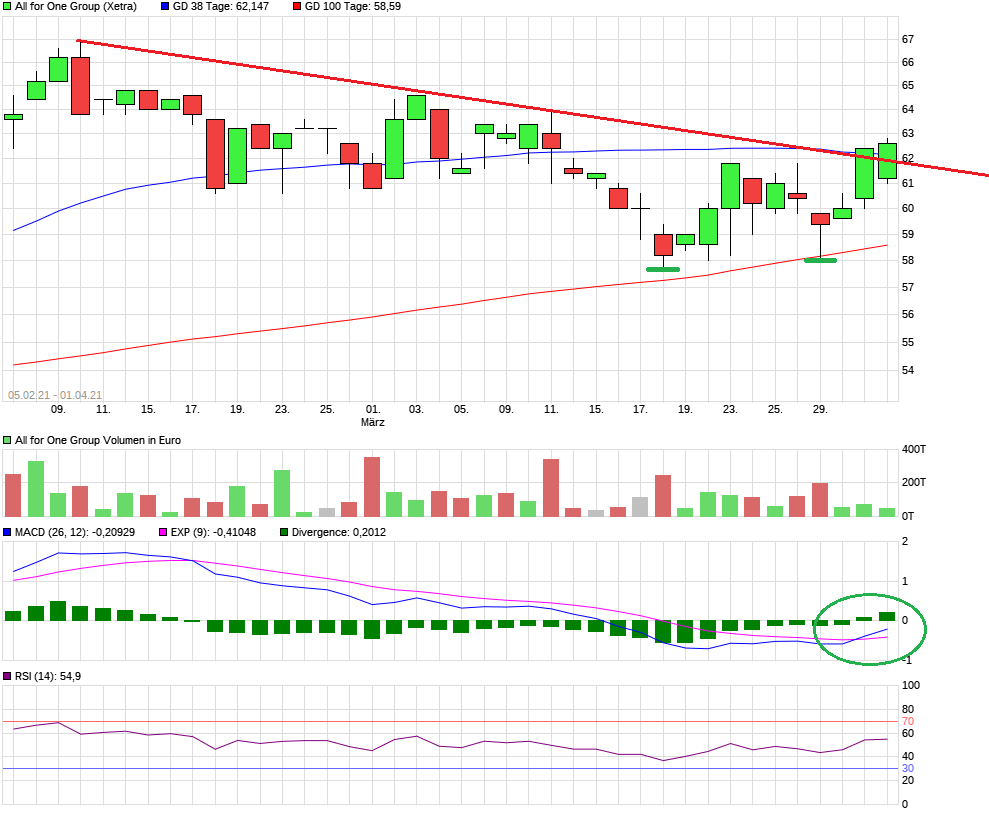Click the 55 price axis label
989x814 pixels.
tap(908, 342)
